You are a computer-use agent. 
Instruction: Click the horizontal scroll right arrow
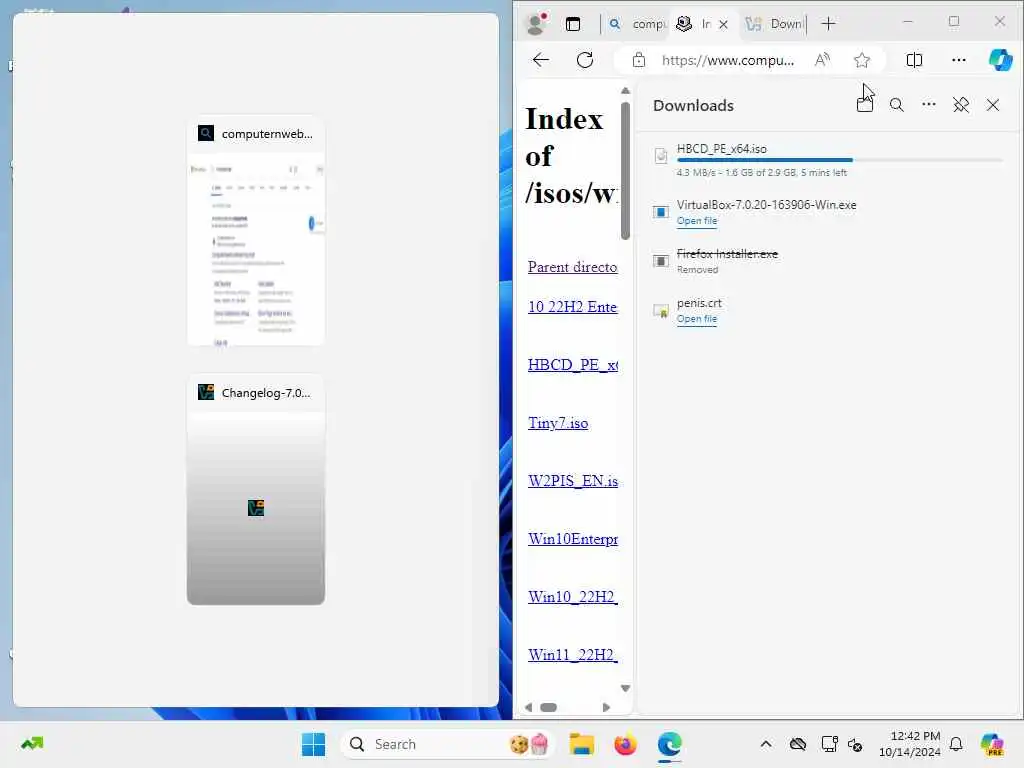(606, 707)
